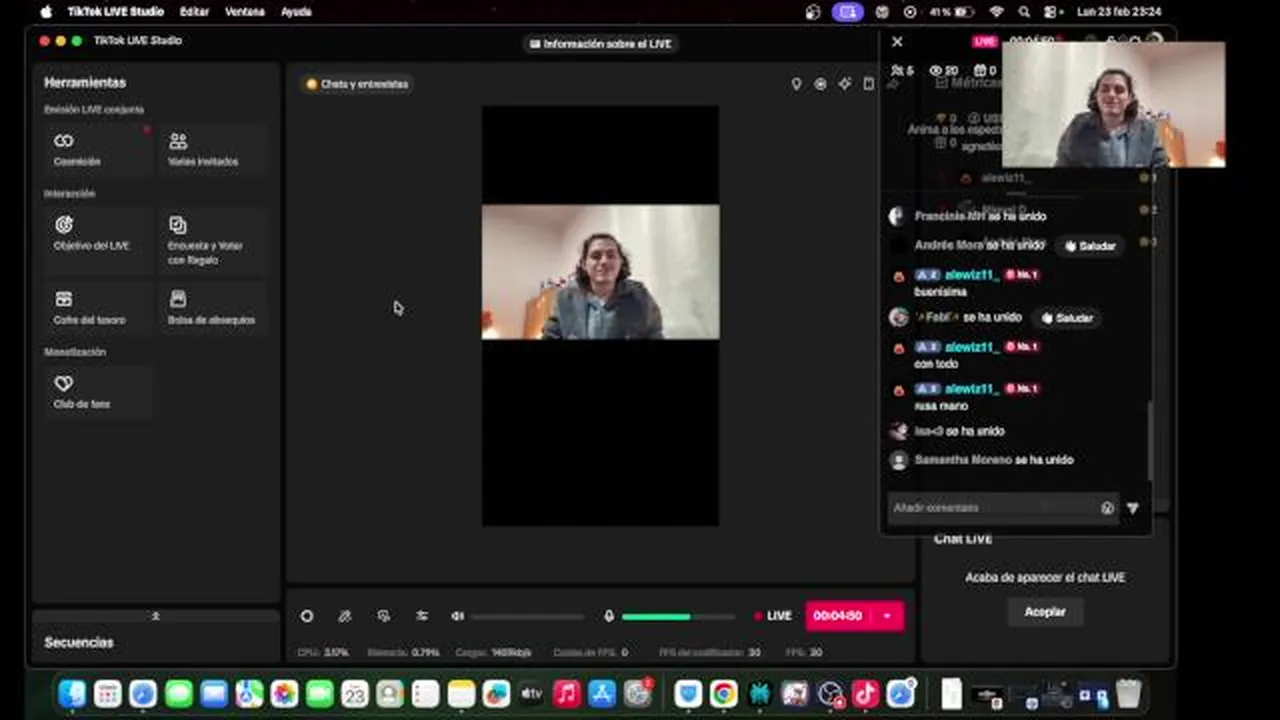
Task: Open Control Center in the menu bar
Action: coord(1052,12)
